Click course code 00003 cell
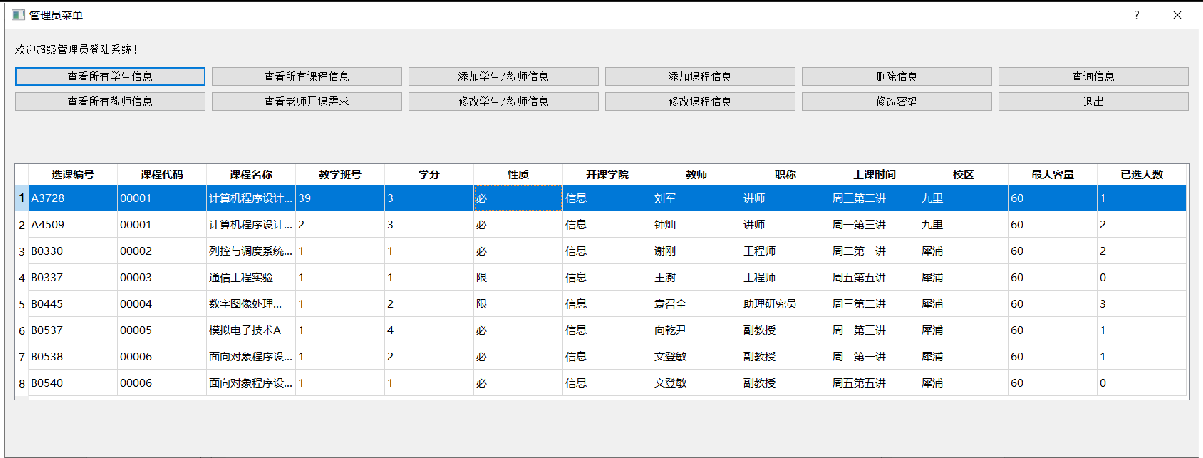This screenshot has height=458, width=1203. [x=162, y=277]
